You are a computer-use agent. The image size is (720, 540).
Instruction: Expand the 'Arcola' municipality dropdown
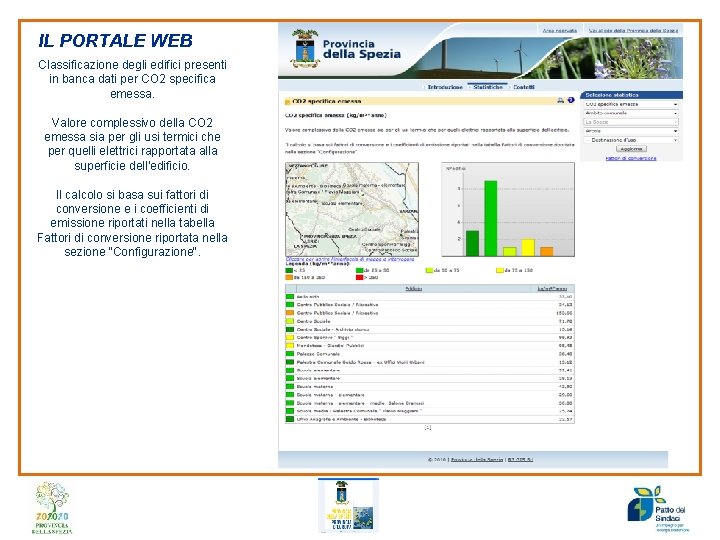(631, 131)
